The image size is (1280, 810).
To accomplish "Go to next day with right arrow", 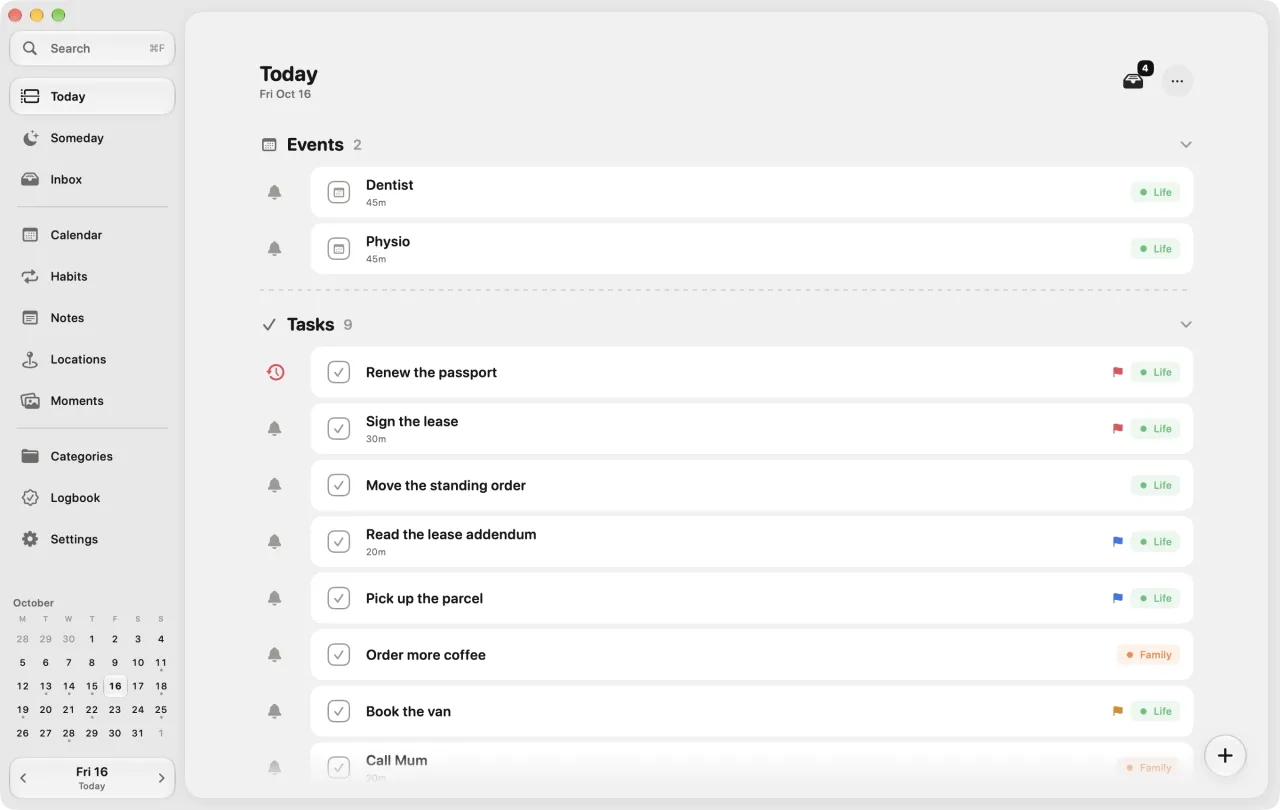I will 161,778.
